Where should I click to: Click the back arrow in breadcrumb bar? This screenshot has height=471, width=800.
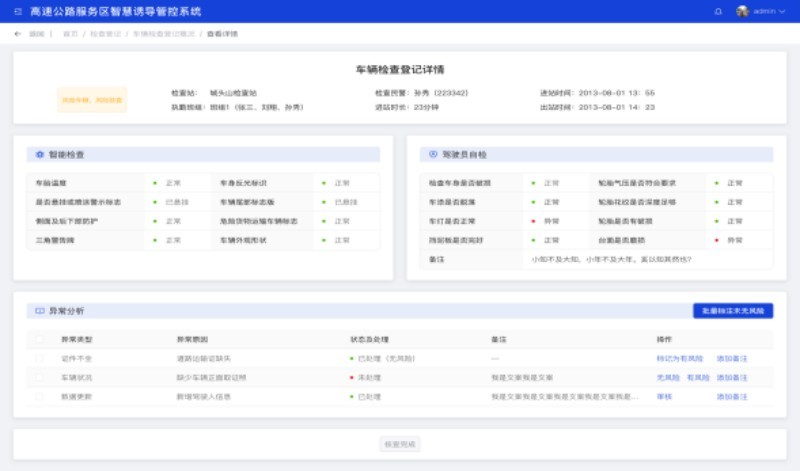point(18,34)
